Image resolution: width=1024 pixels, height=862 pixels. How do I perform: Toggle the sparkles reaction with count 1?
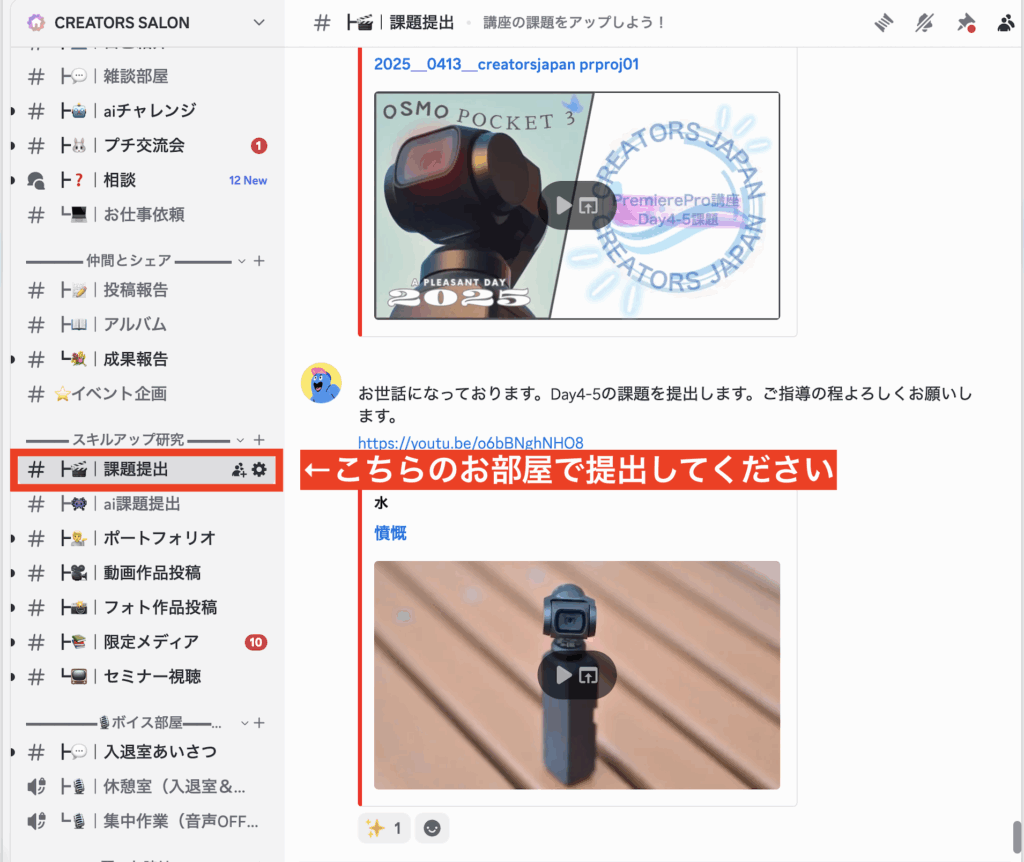[x=384, y=828]
